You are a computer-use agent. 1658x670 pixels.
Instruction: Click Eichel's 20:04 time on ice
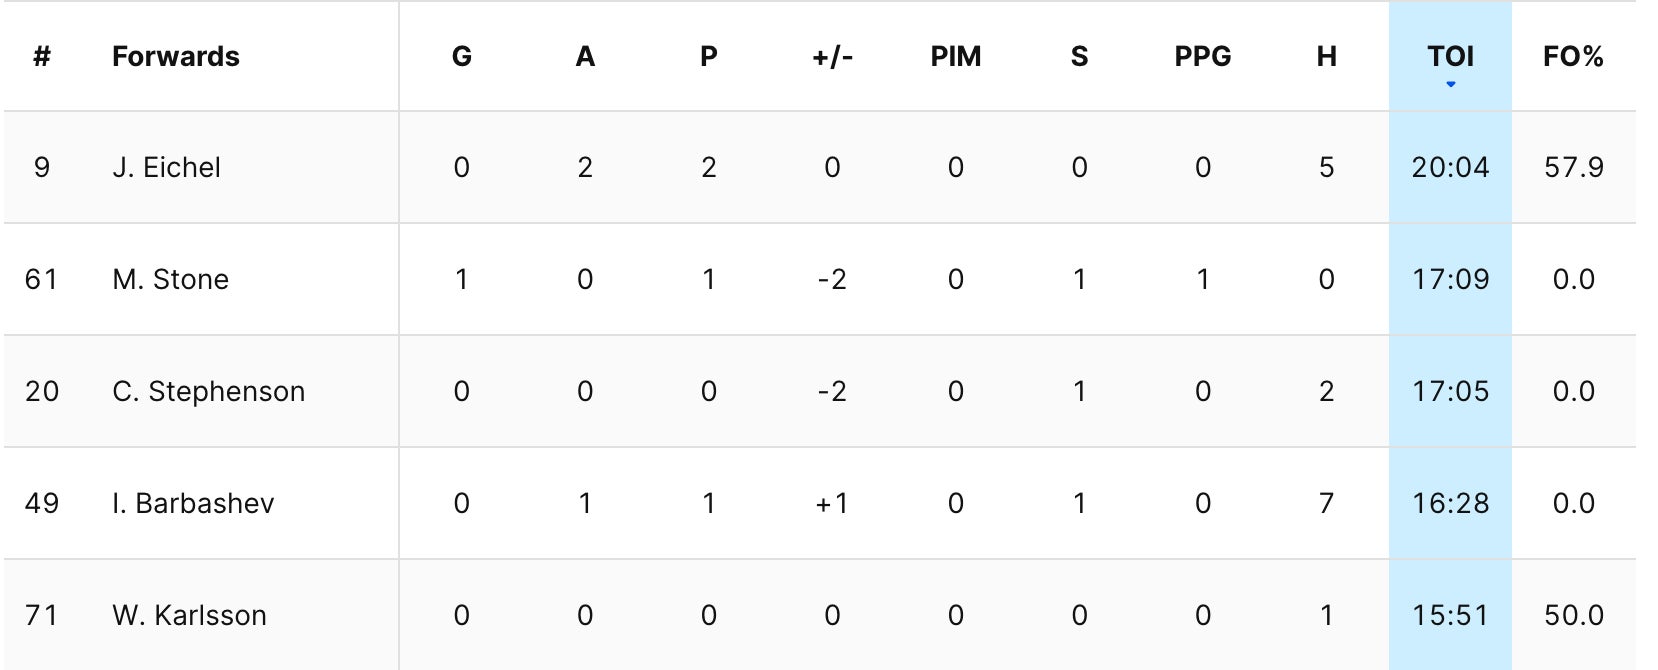pyautogui.click(x=1450, y=167)
